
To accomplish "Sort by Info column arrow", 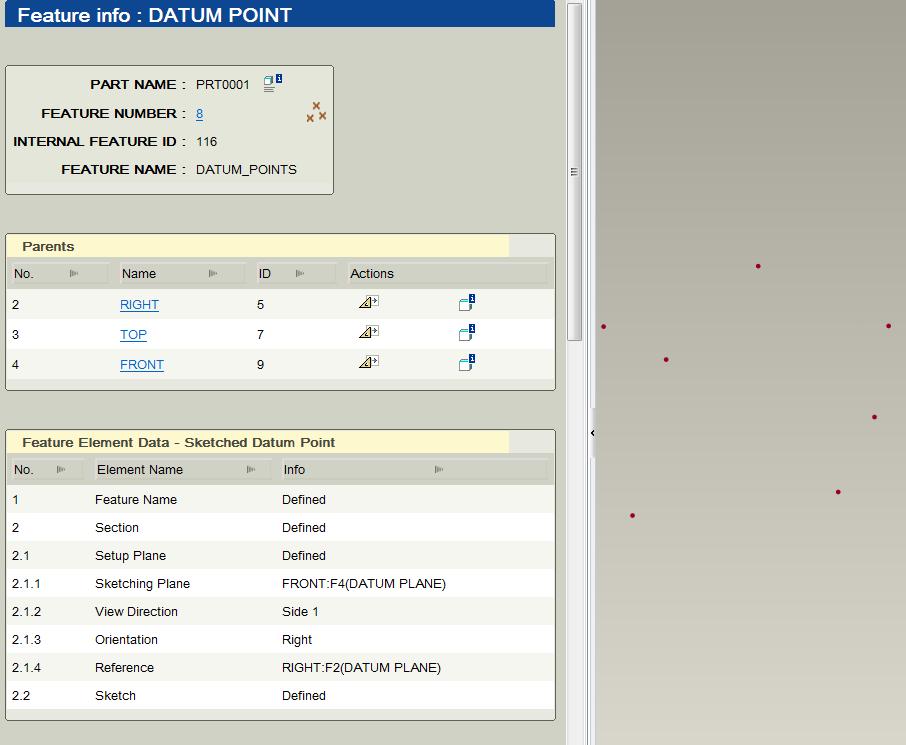I will pos(439,469).
